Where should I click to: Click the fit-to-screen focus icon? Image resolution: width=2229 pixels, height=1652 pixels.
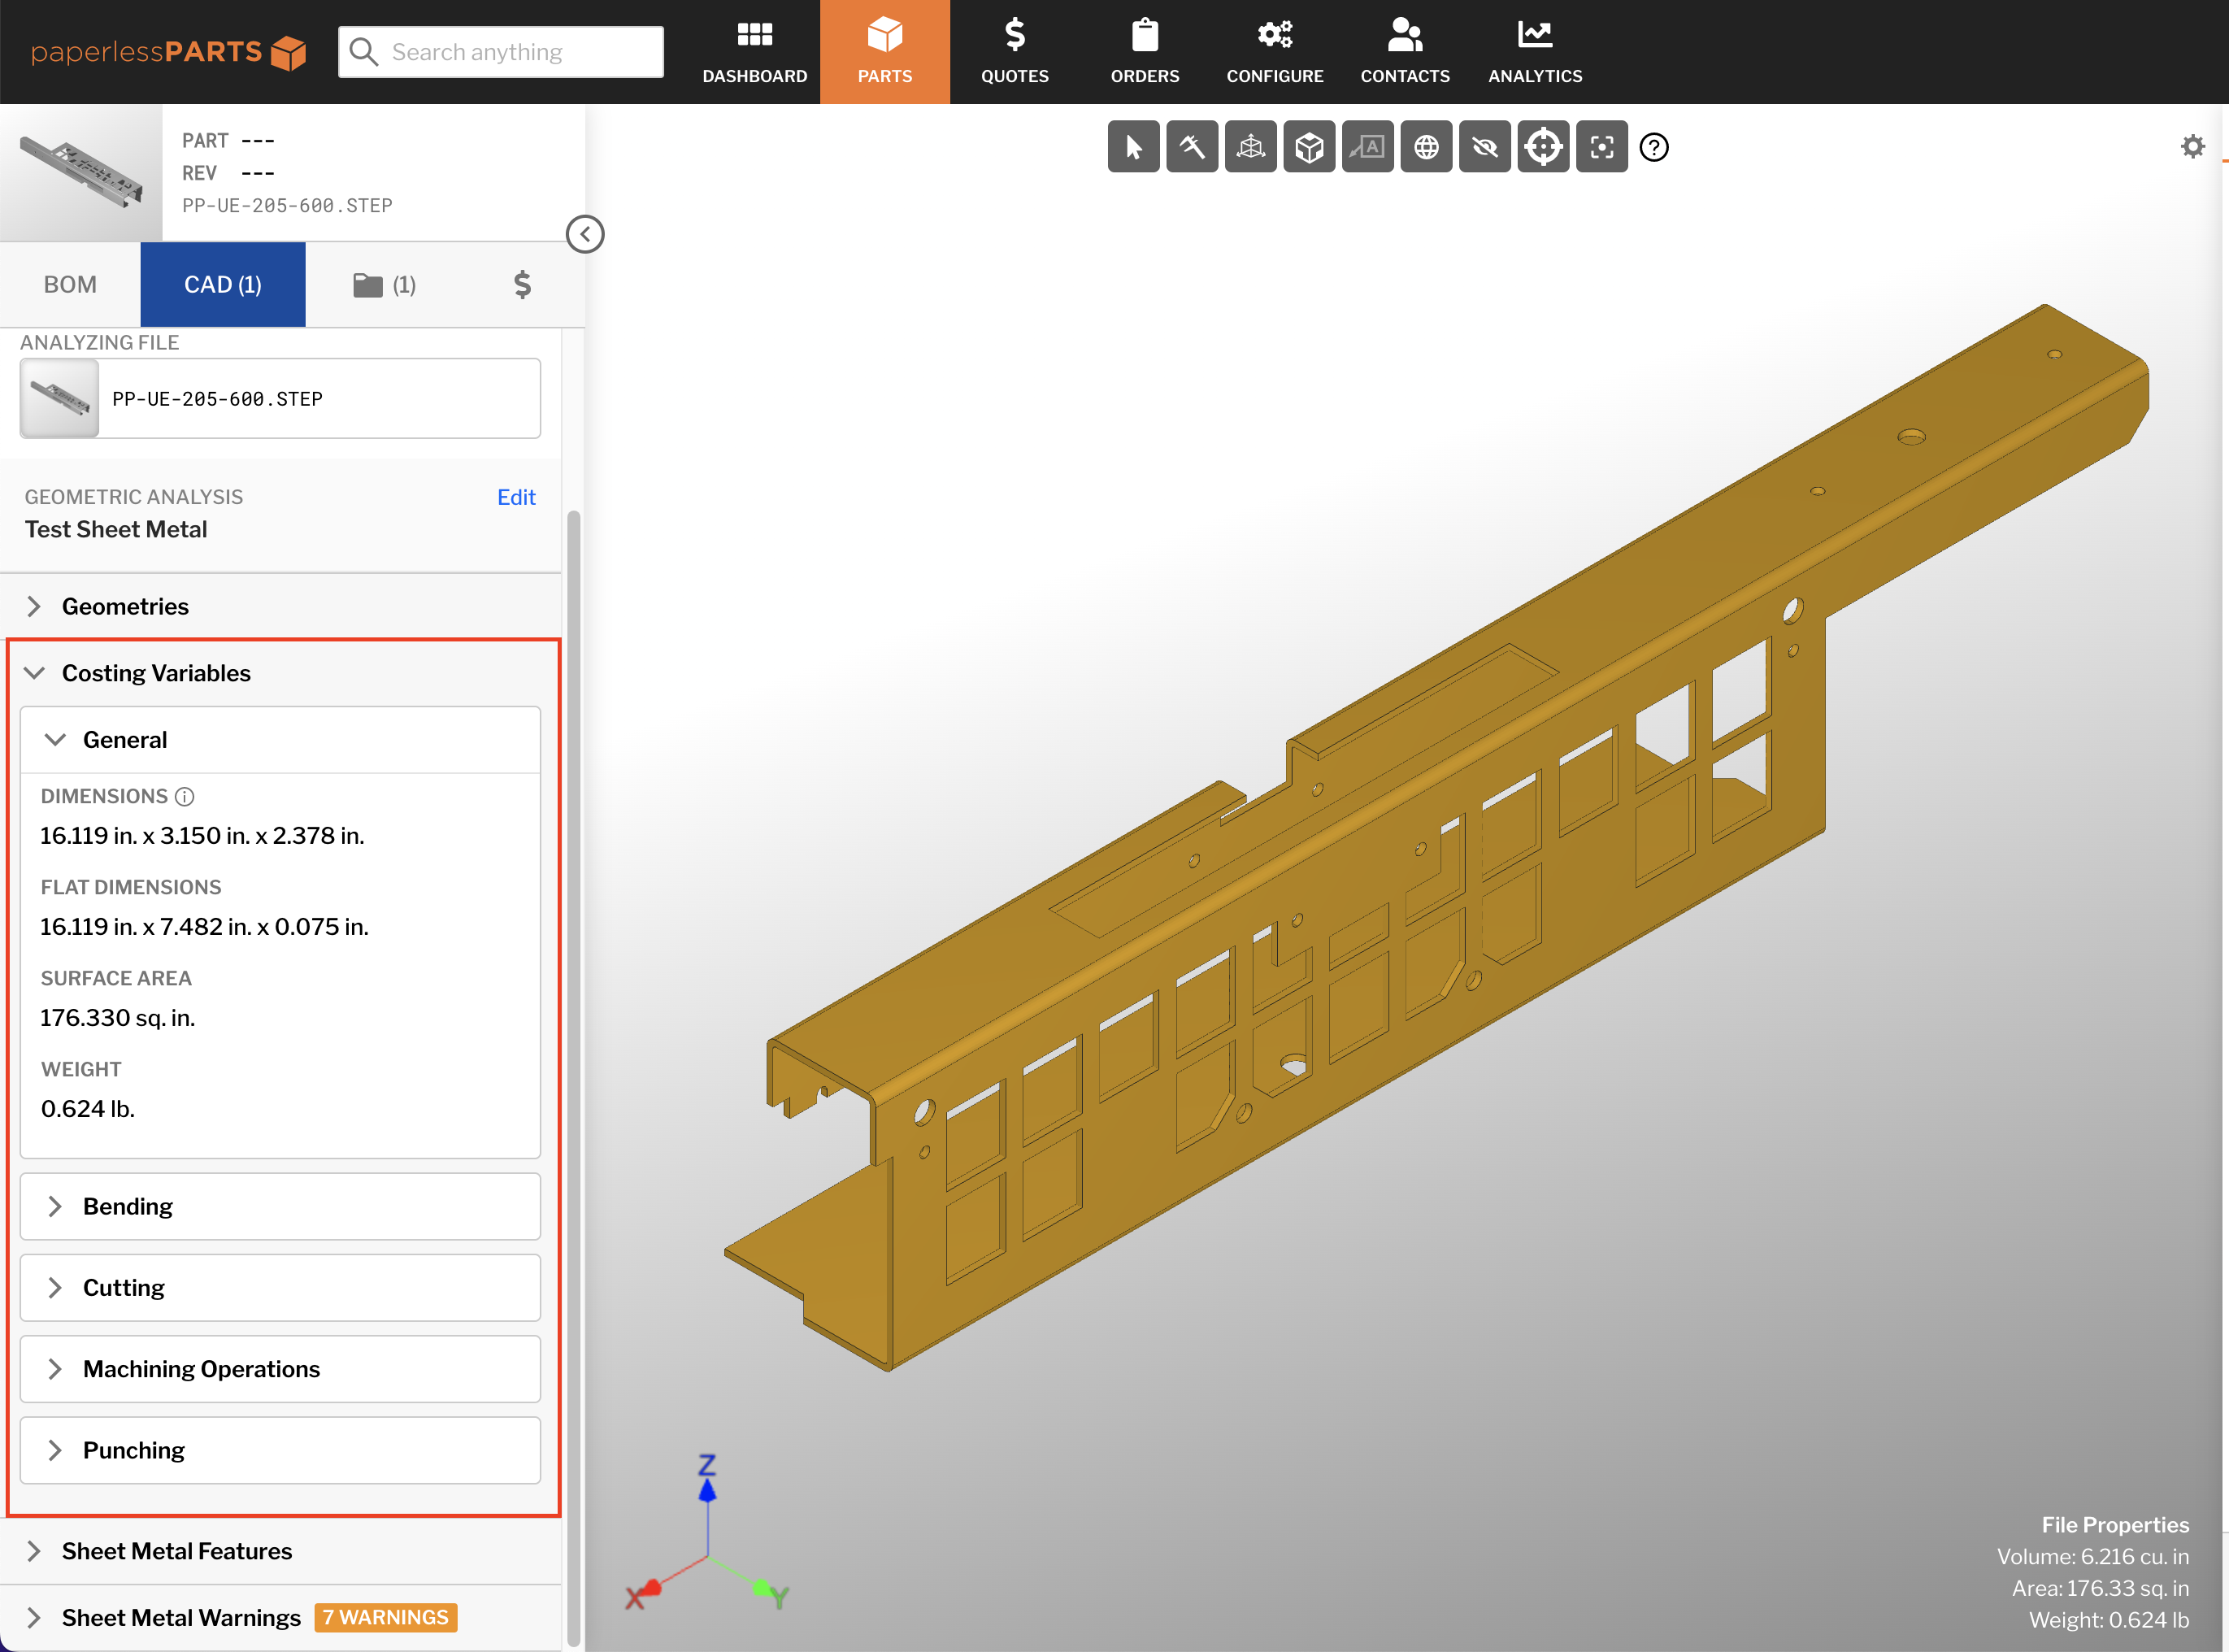(1601, 147)
